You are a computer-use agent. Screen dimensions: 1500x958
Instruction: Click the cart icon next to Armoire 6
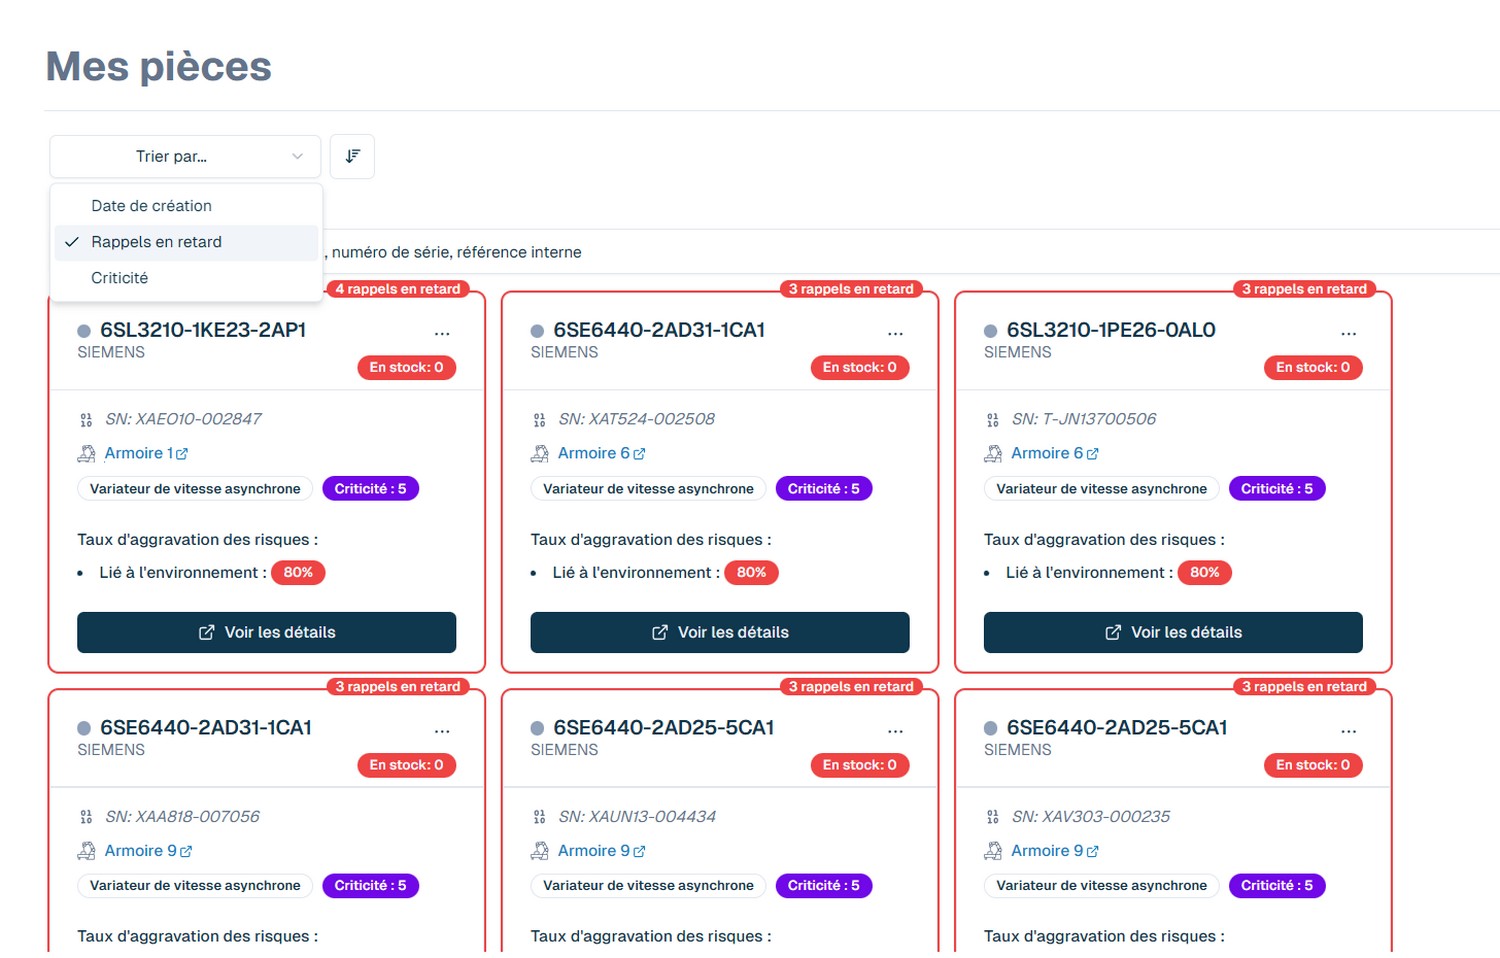pos(538,452)
